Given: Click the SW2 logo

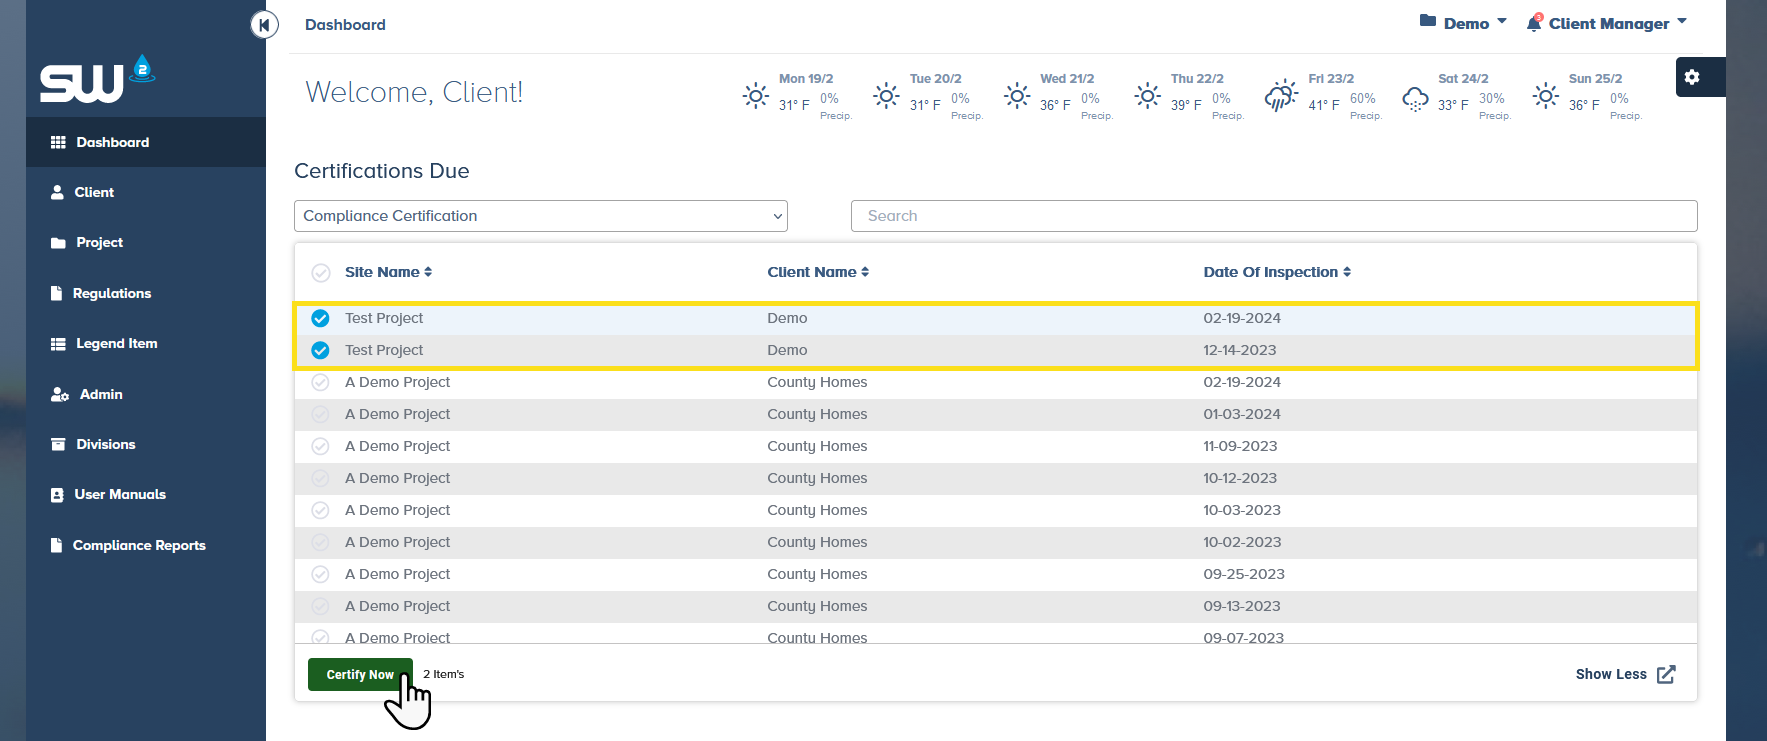Looking at the screenshot, I should click(x=97, y=80).
